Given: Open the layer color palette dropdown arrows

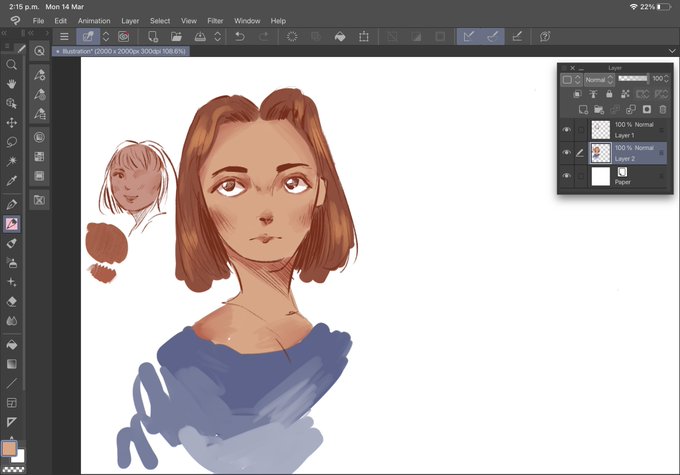Looking at the screenshot, I should click(578, 79).
